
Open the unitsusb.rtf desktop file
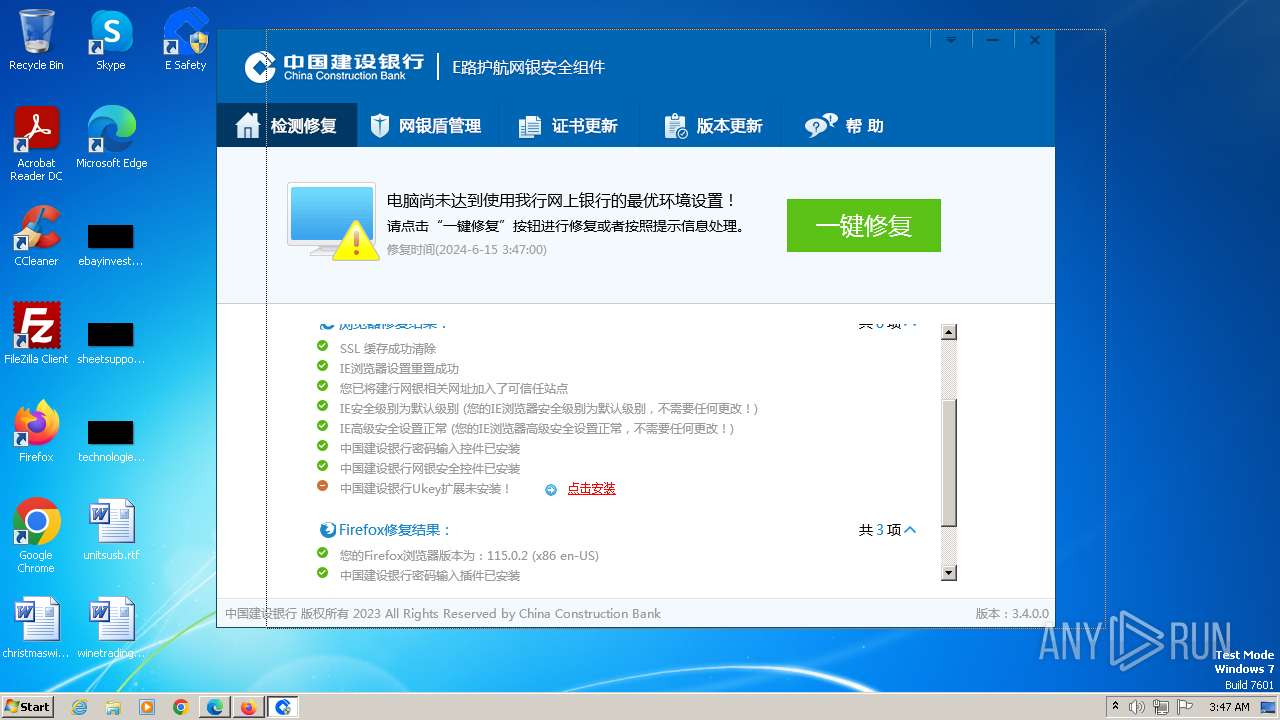click(x=111, y=530)
